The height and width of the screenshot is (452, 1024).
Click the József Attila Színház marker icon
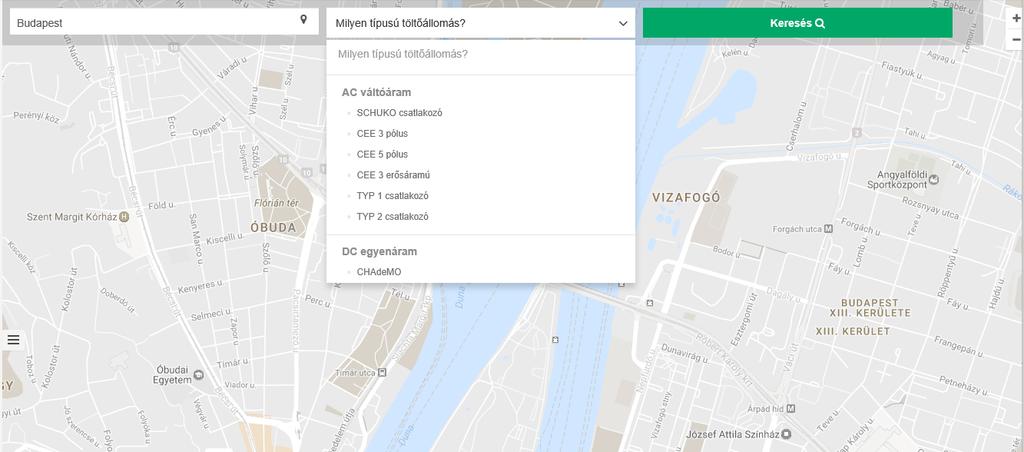[786, 434]
